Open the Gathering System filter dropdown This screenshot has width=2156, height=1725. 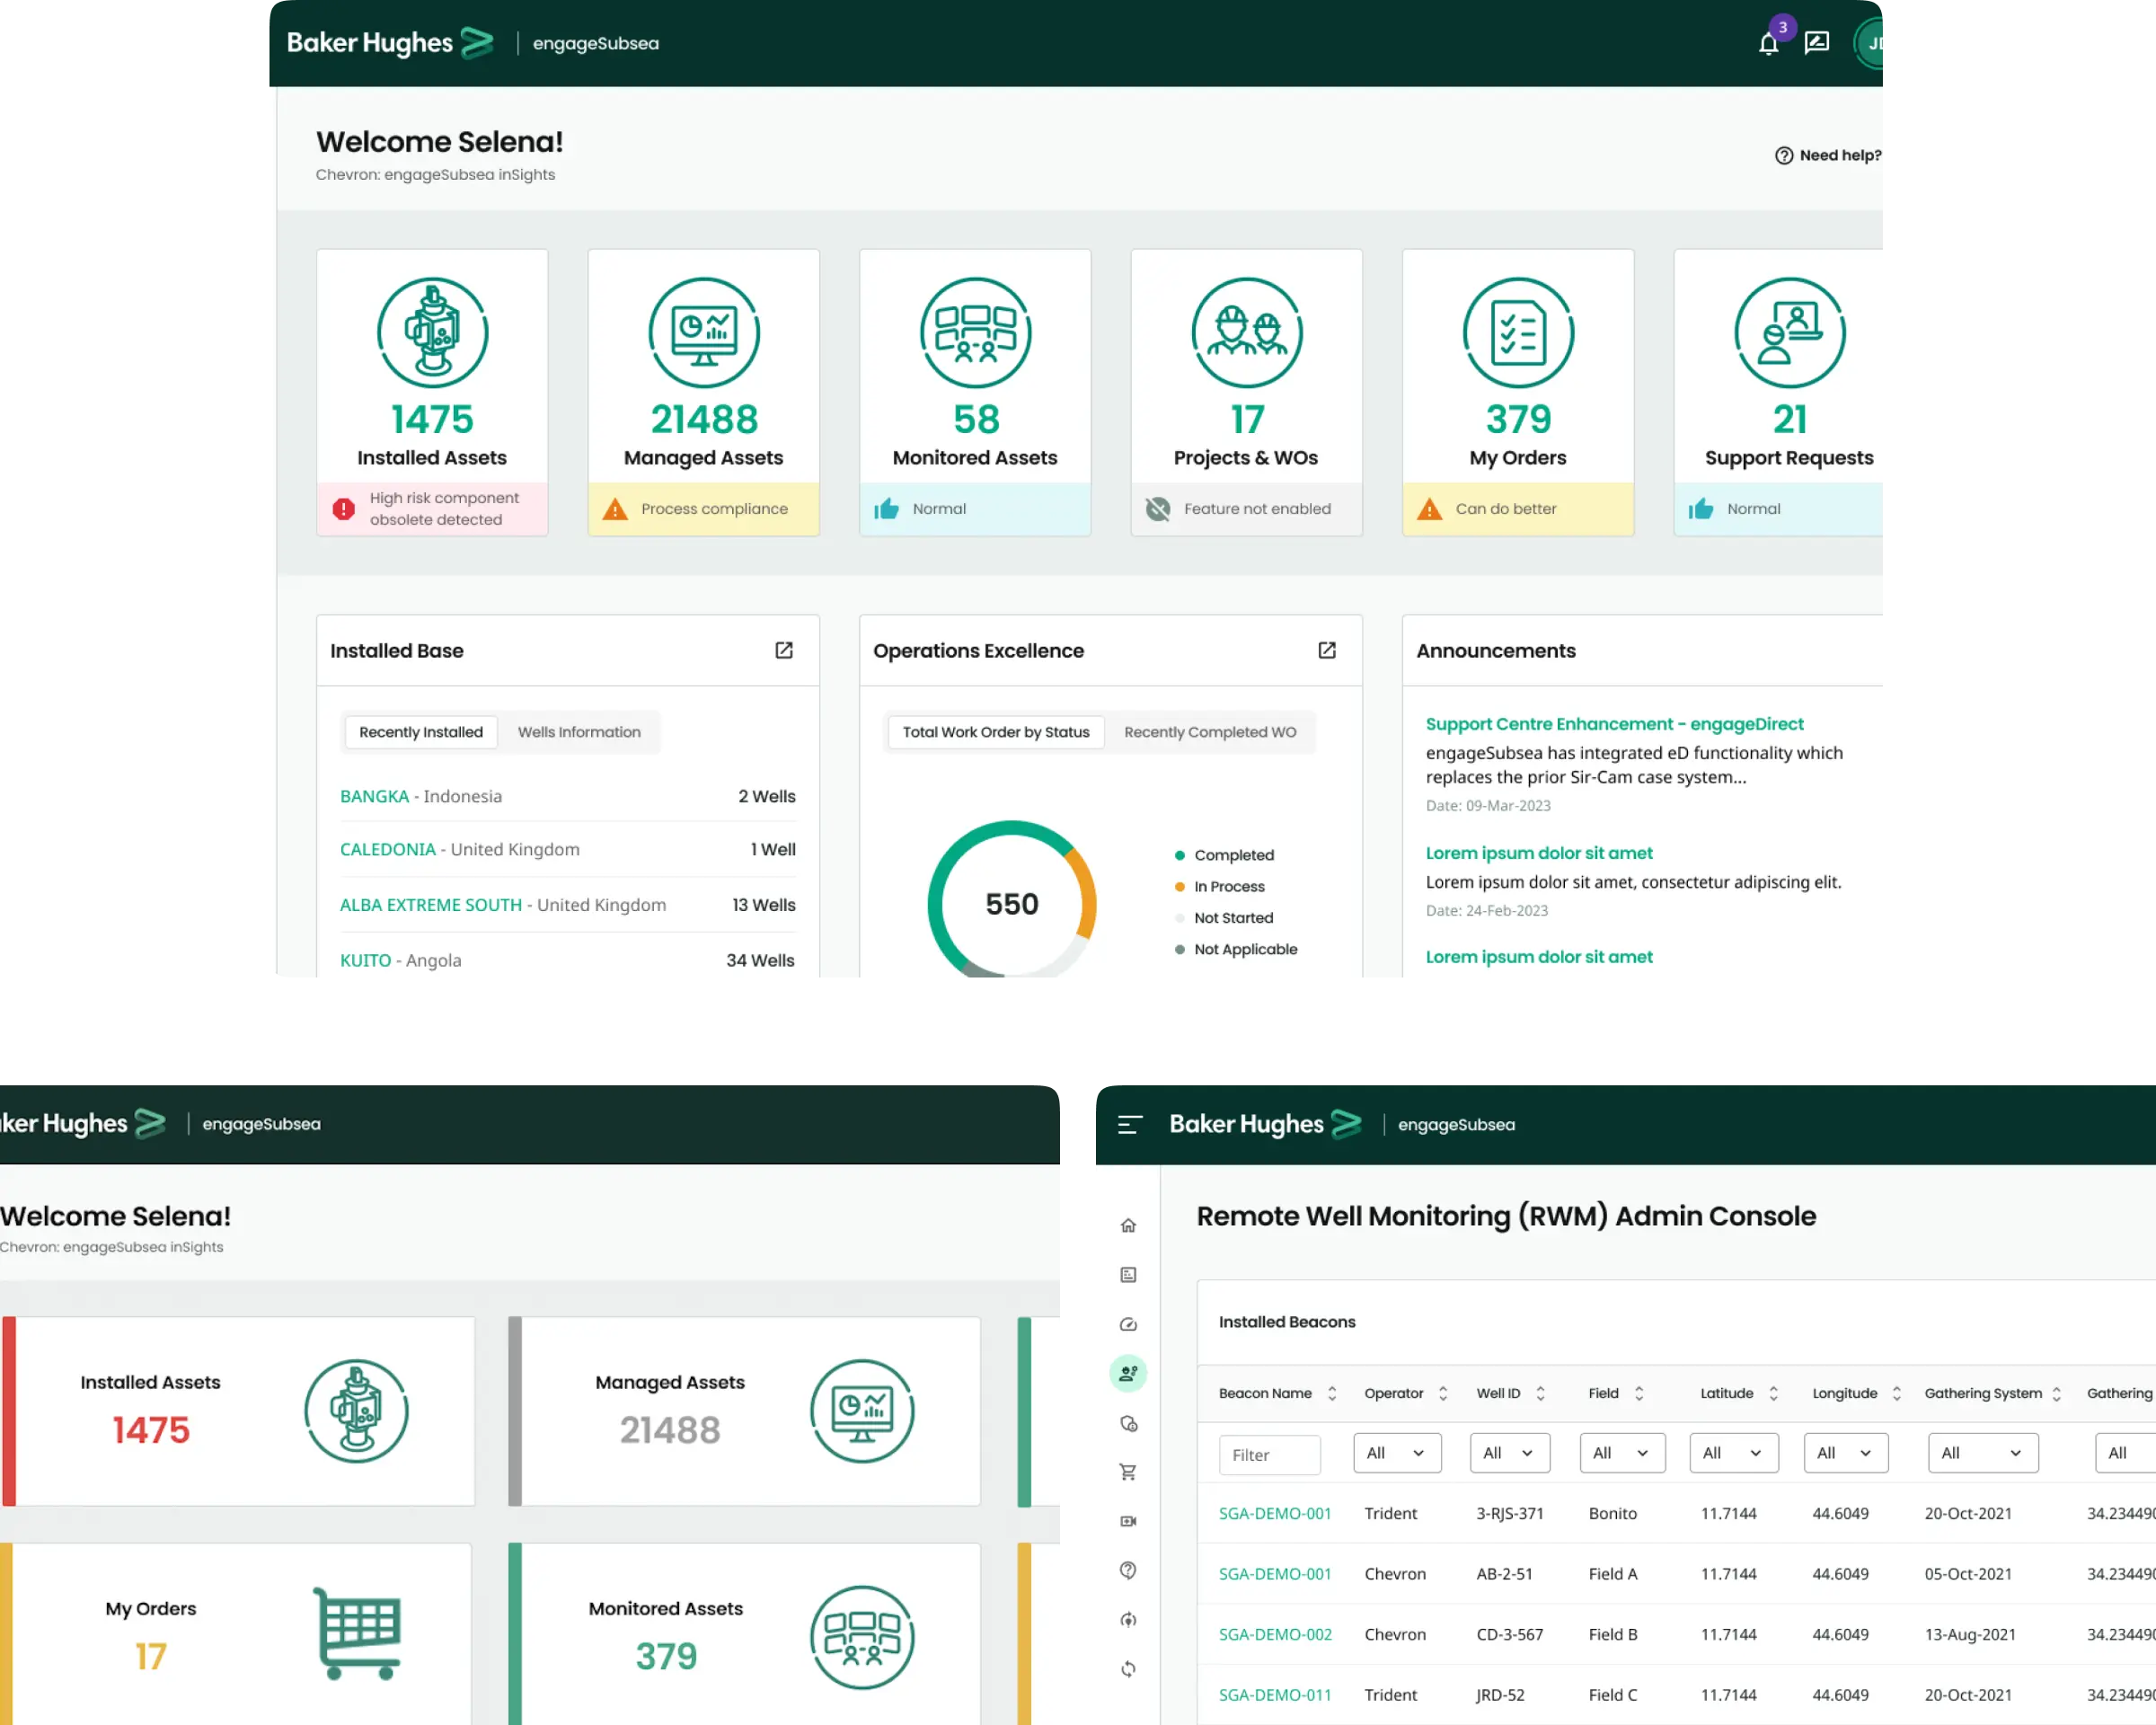(x=1981, y=1453)
